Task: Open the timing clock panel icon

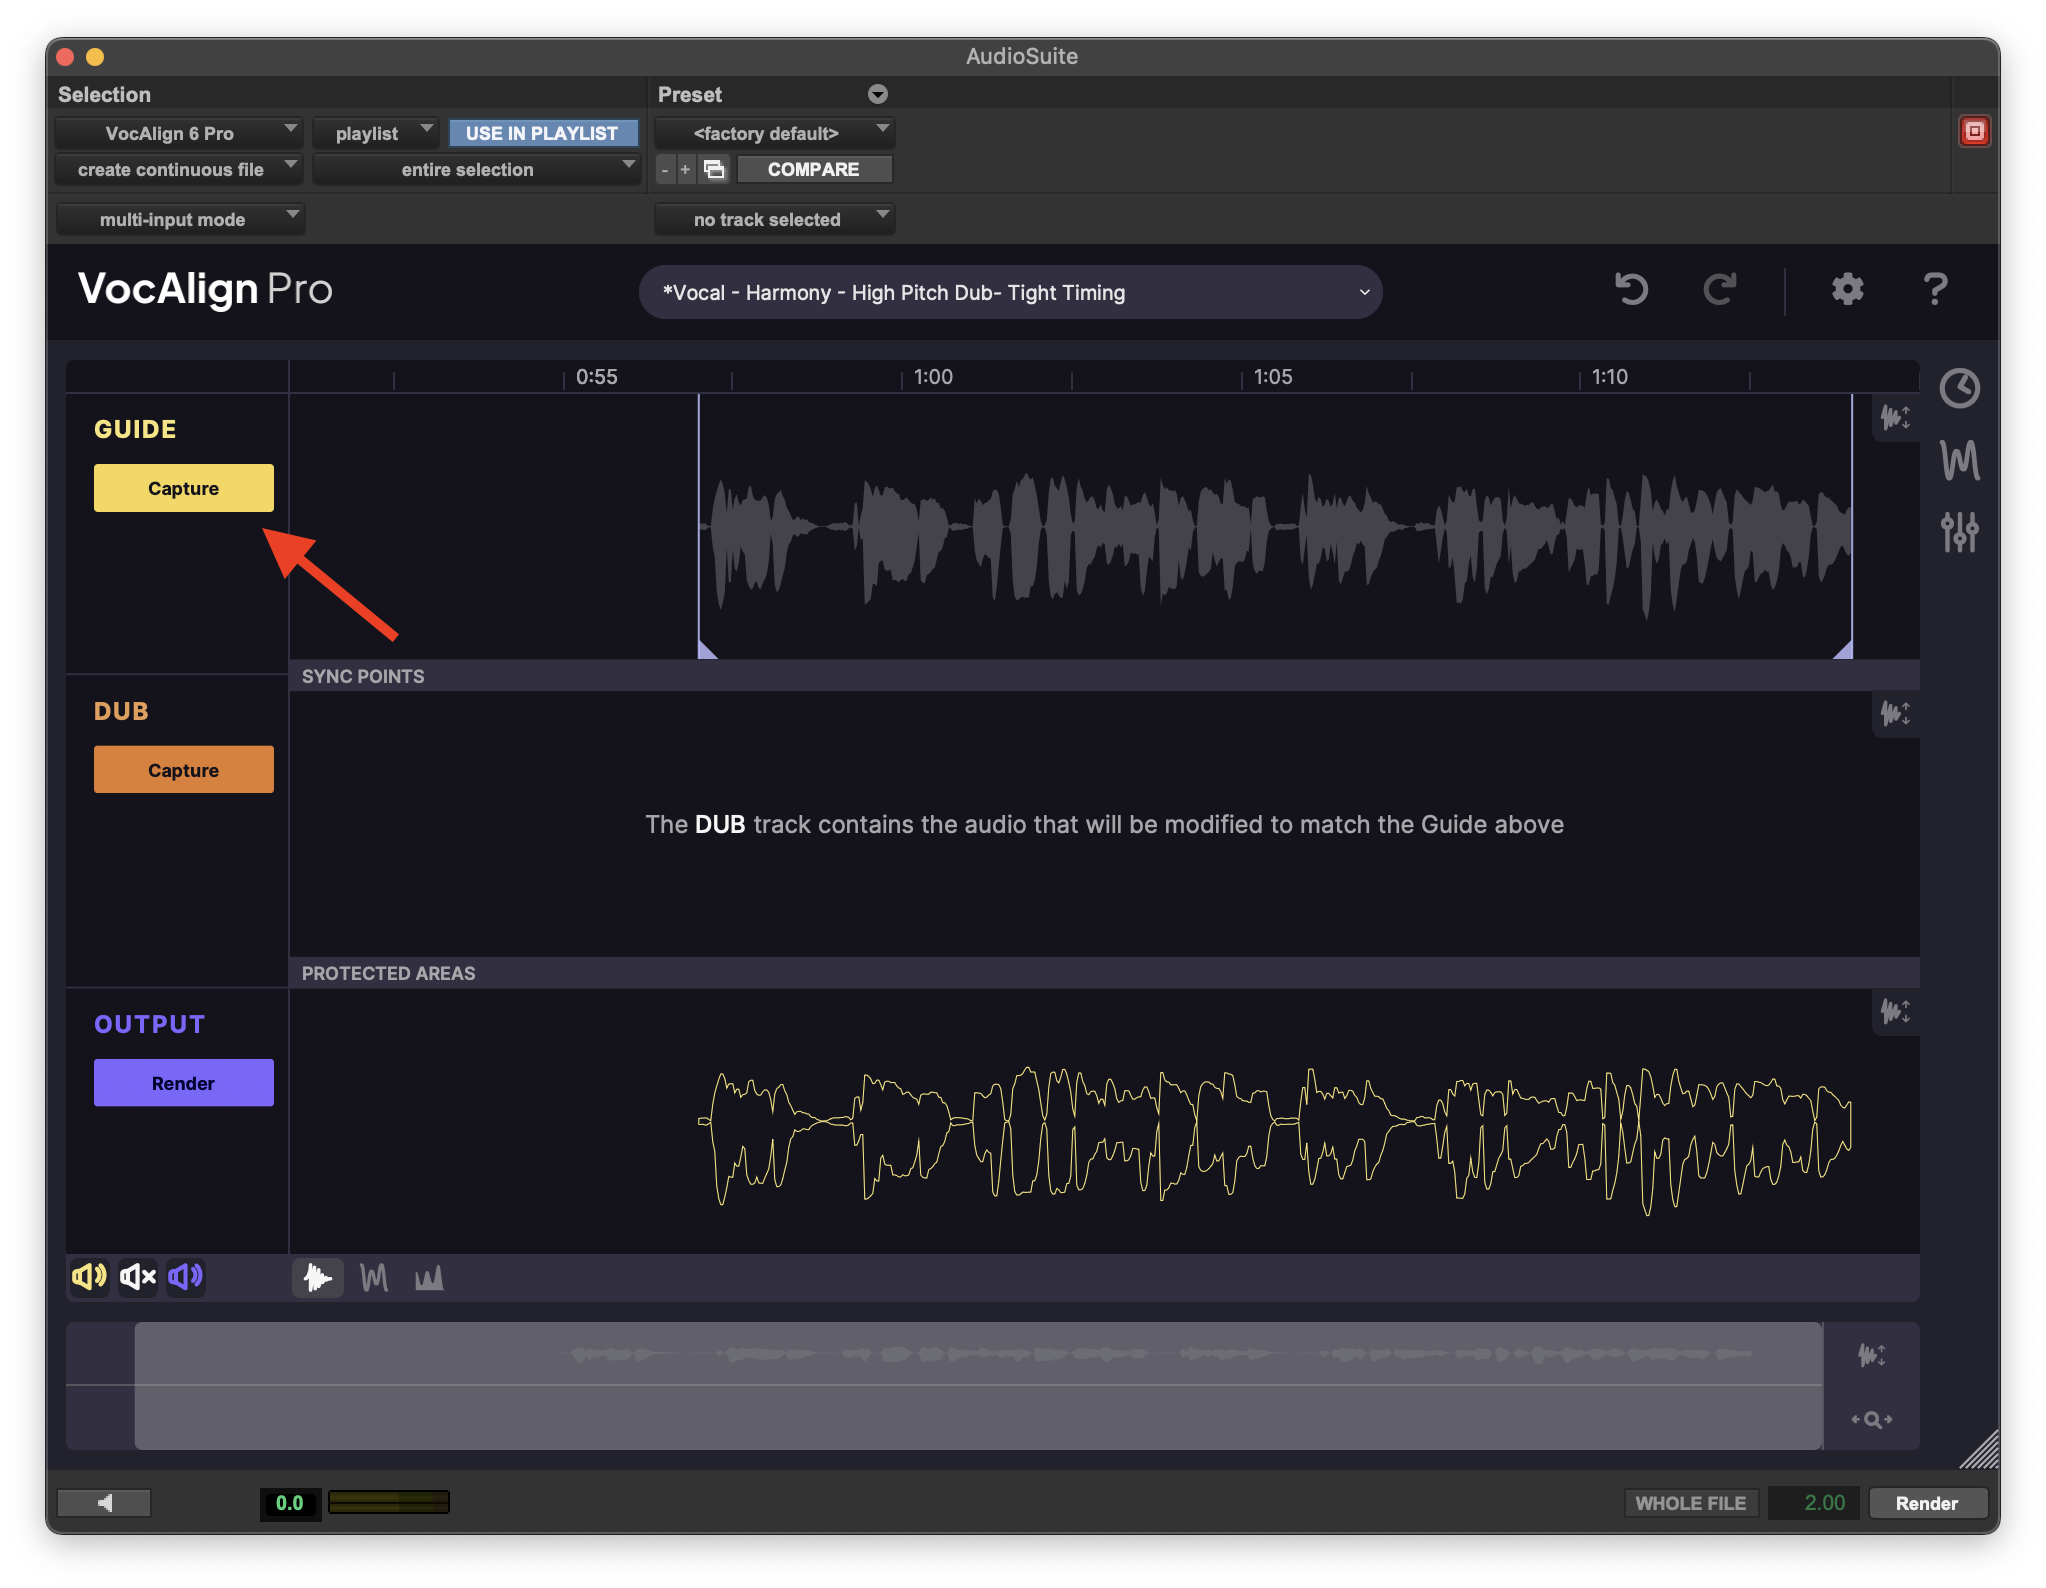Action: click(x=1959, y=388)
